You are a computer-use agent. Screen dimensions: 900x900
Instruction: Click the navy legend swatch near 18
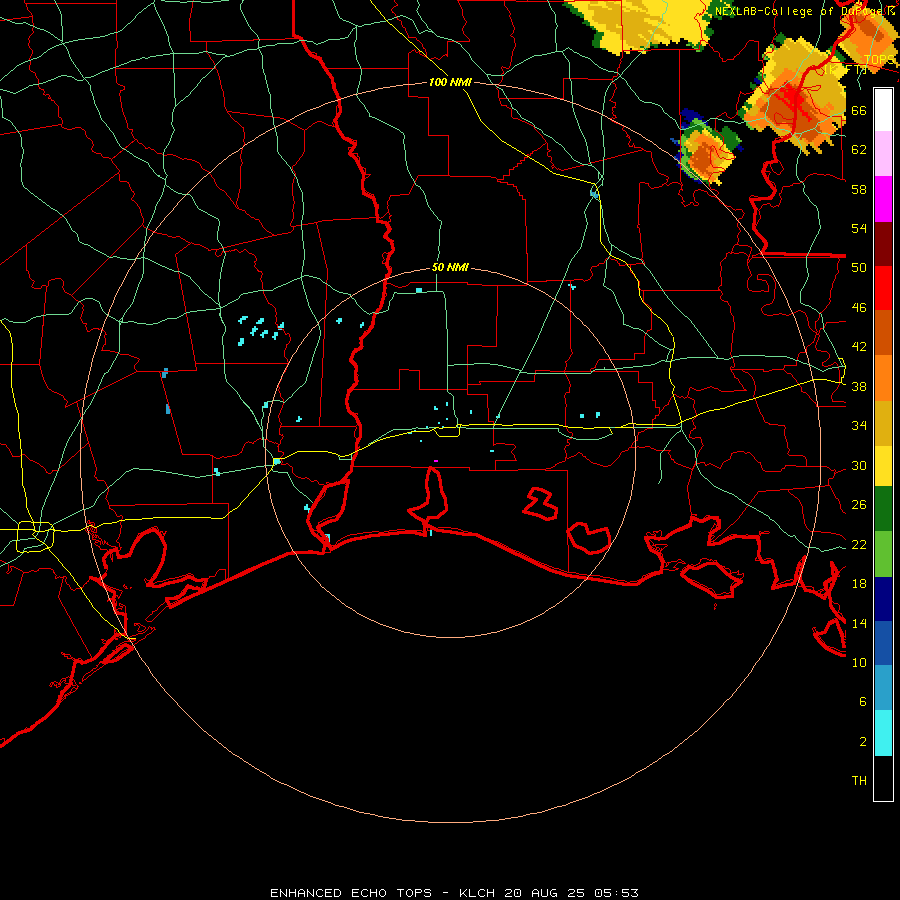(883, 599)
